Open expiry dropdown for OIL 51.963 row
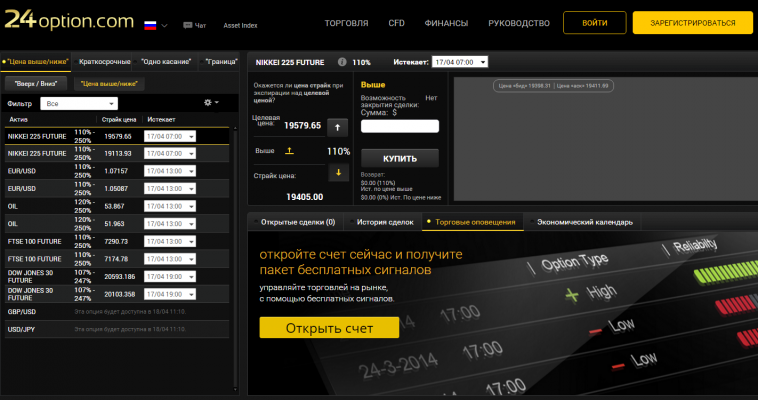758x400 pixels. coord(170,223)
